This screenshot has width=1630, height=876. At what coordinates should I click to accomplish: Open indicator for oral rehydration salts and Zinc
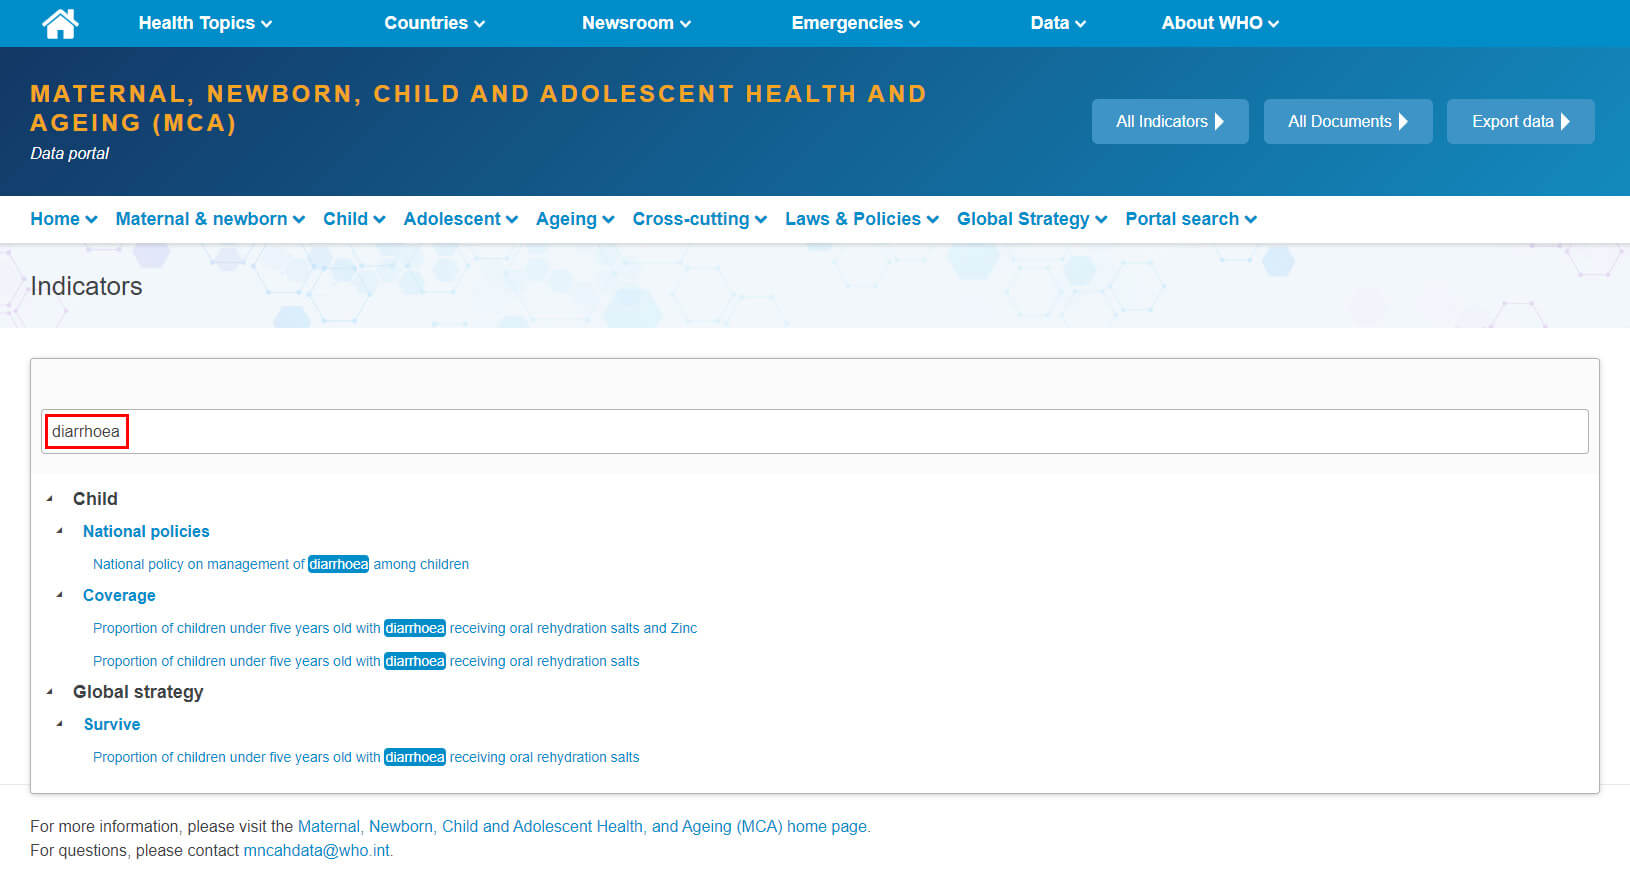(x=395, y=628)
